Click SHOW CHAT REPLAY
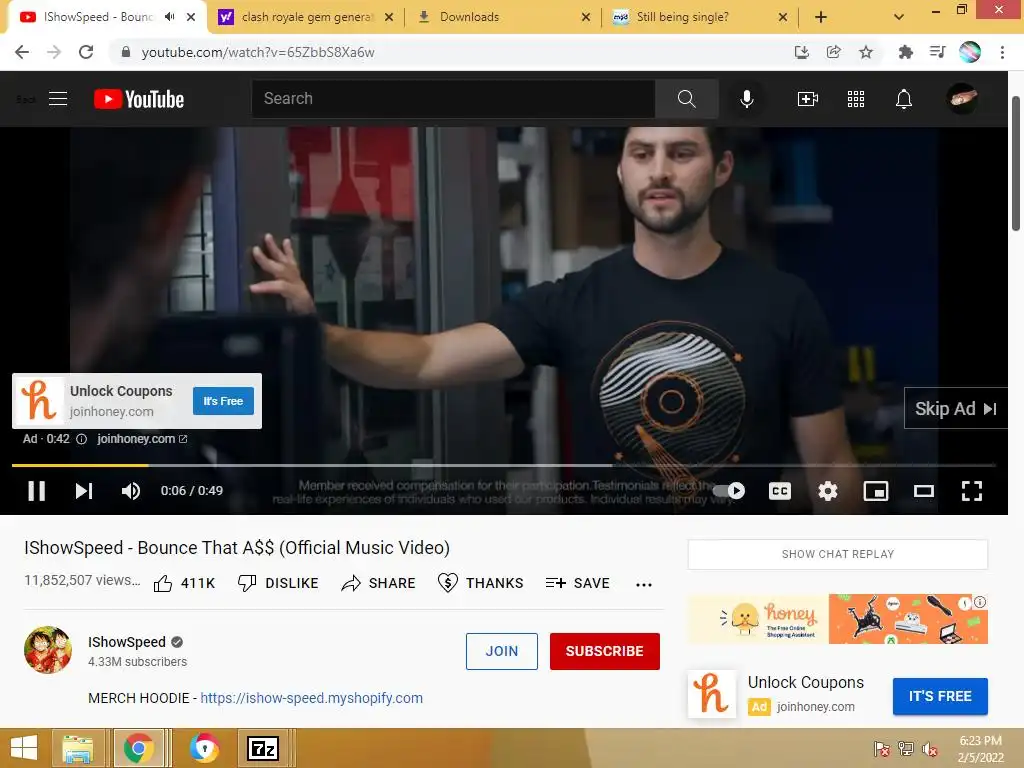The height and width of the screenshot is (768, 1024). tap(838, 554)
